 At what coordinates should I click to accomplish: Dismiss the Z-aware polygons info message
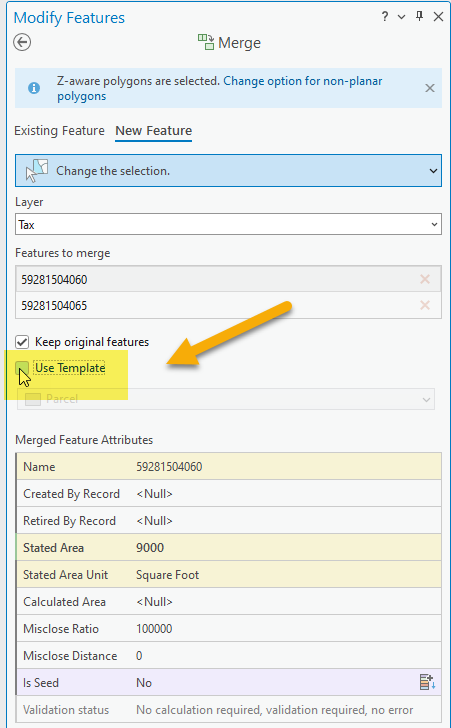point(430,88)
